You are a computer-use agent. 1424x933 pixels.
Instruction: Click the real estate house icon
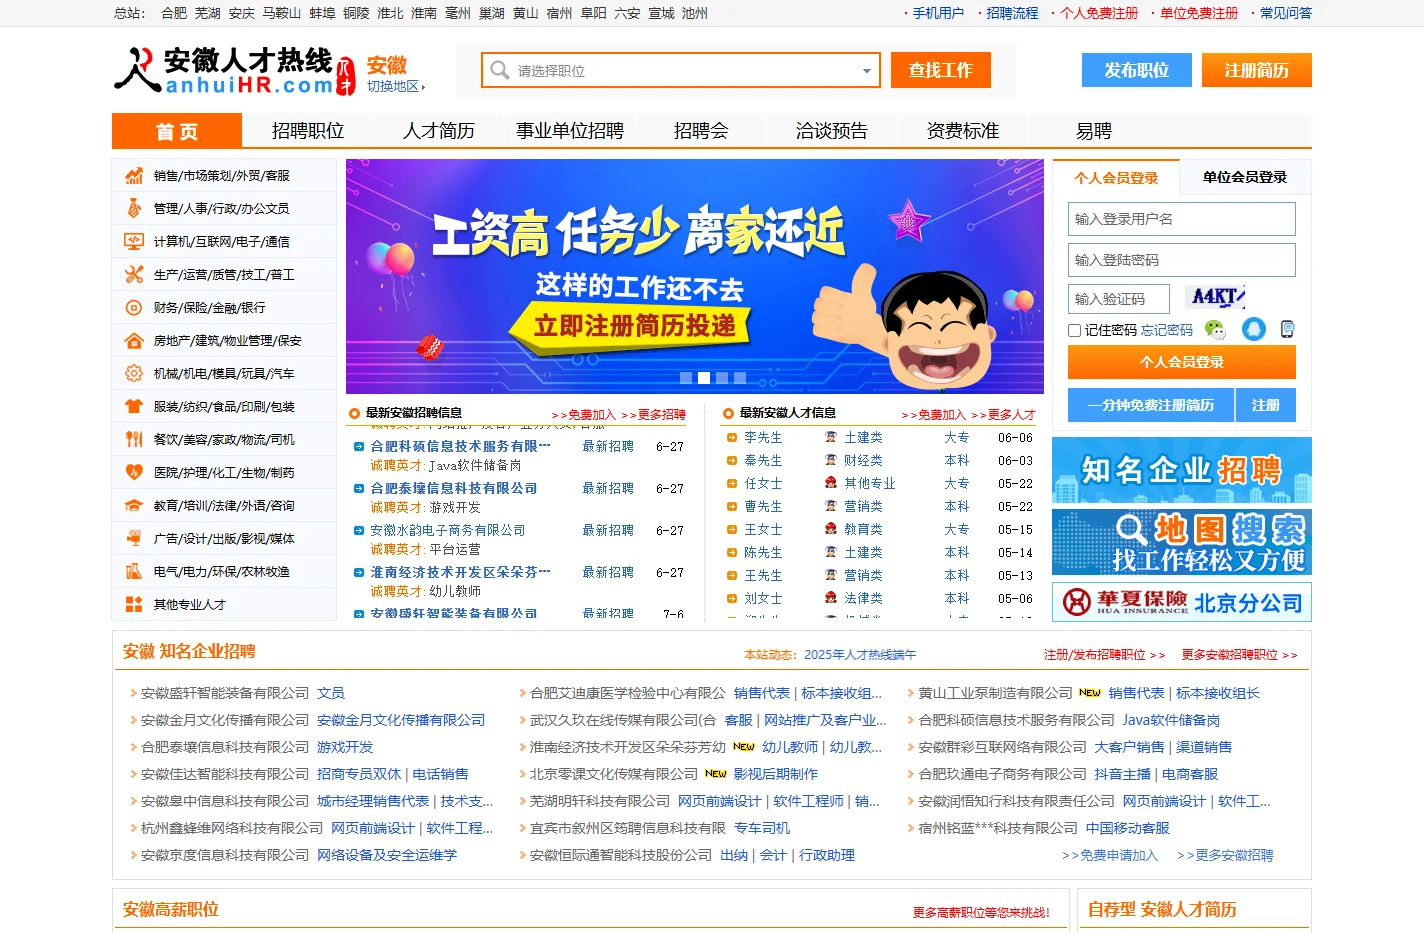pyautogui.click(x=133, y=341)
